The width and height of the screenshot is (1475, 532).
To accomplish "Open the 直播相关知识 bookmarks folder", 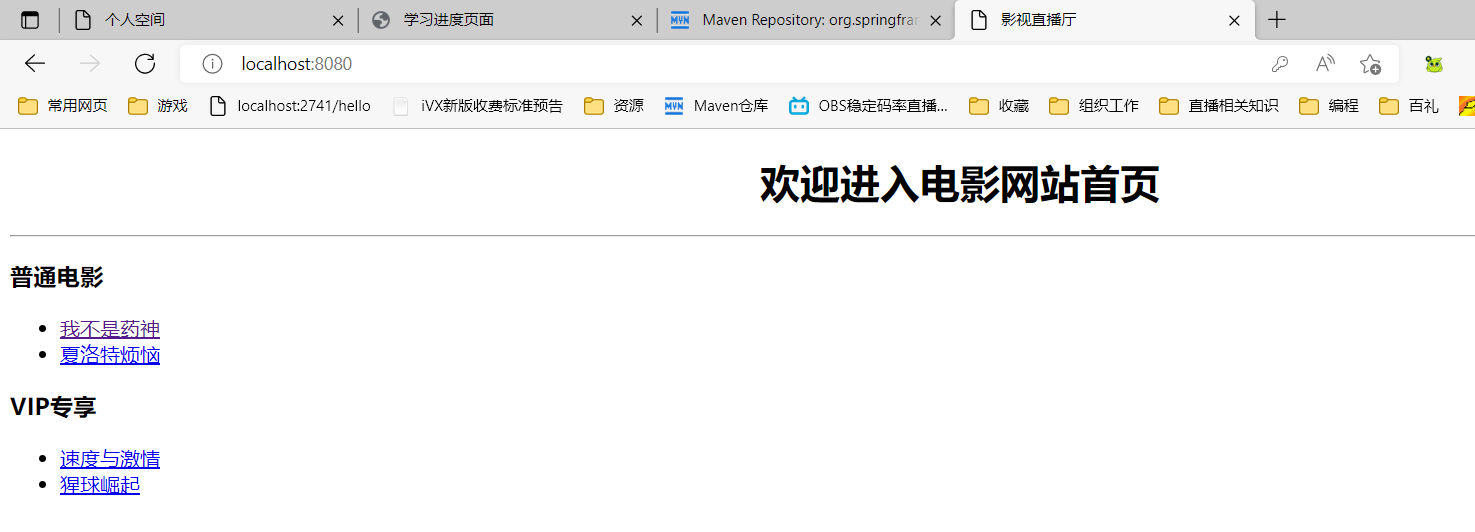I will [x=1219, y=106].
